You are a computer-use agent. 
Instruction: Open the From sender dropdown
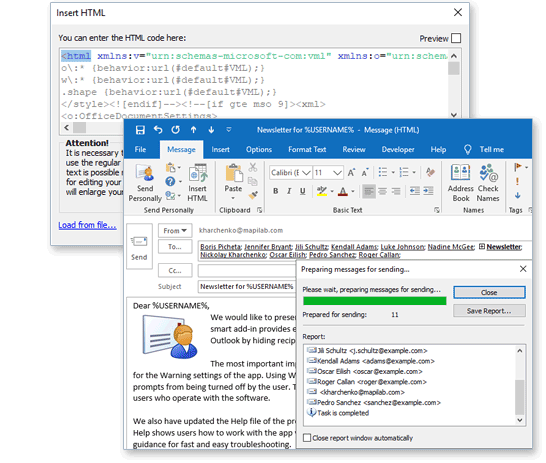175,230
